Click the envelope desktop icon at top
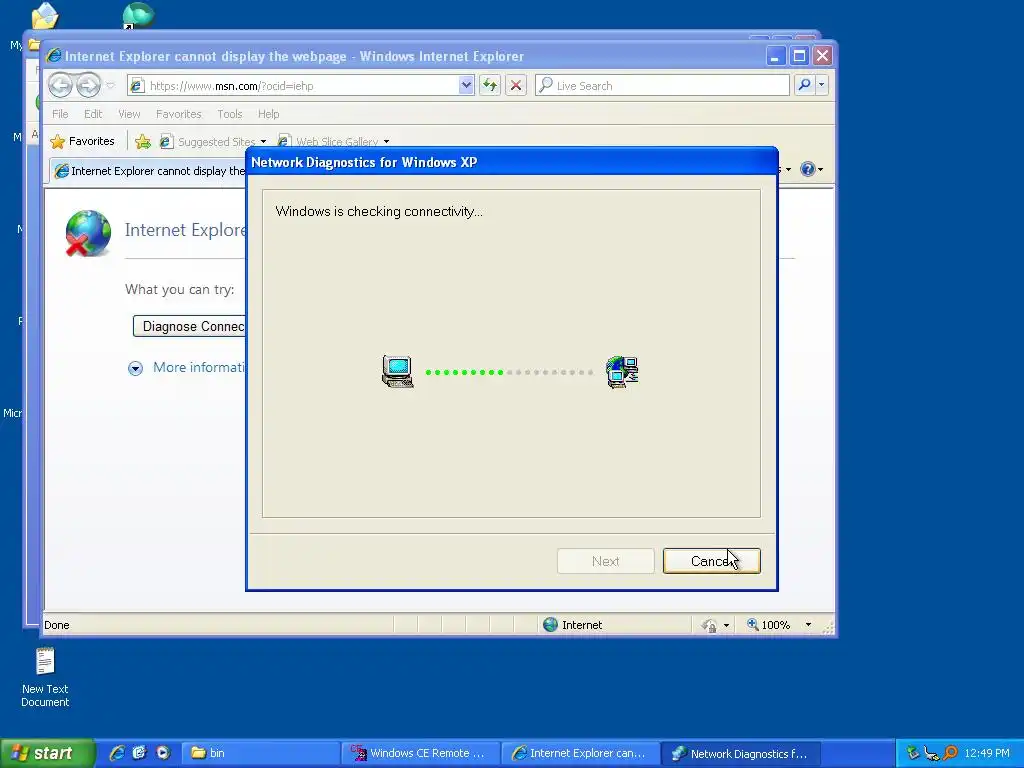The height and width of the screenshot is (768, 1024). tap(45, 16)
